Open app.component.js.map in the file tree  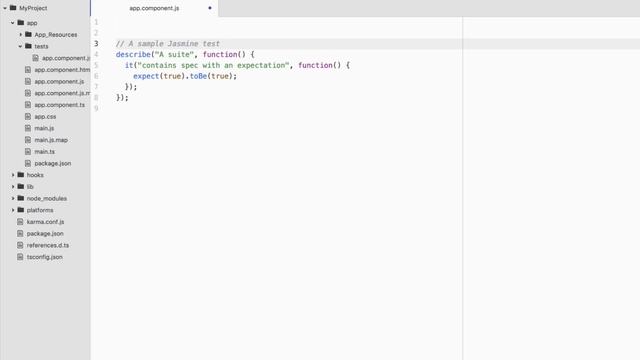tap(62, 93)
